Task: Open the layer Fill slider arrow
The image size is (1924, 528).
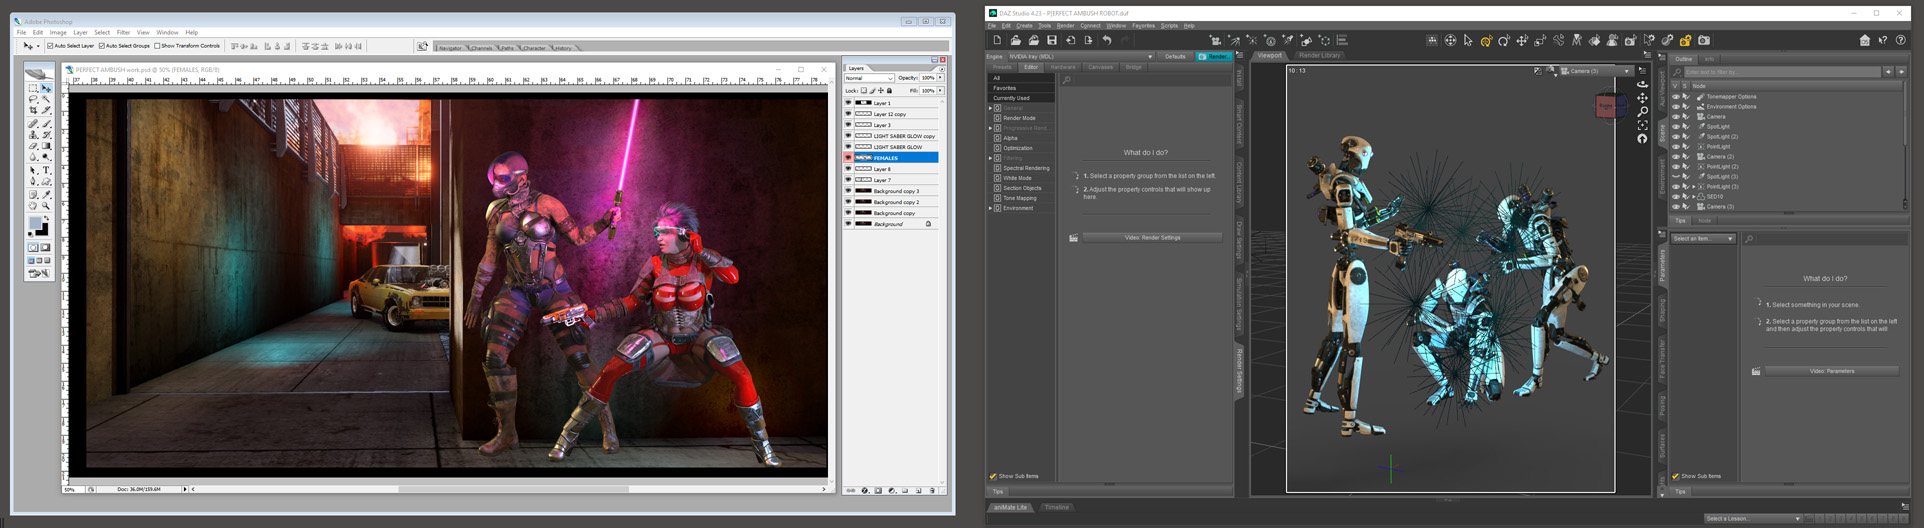Action: (x=940, y=91)
